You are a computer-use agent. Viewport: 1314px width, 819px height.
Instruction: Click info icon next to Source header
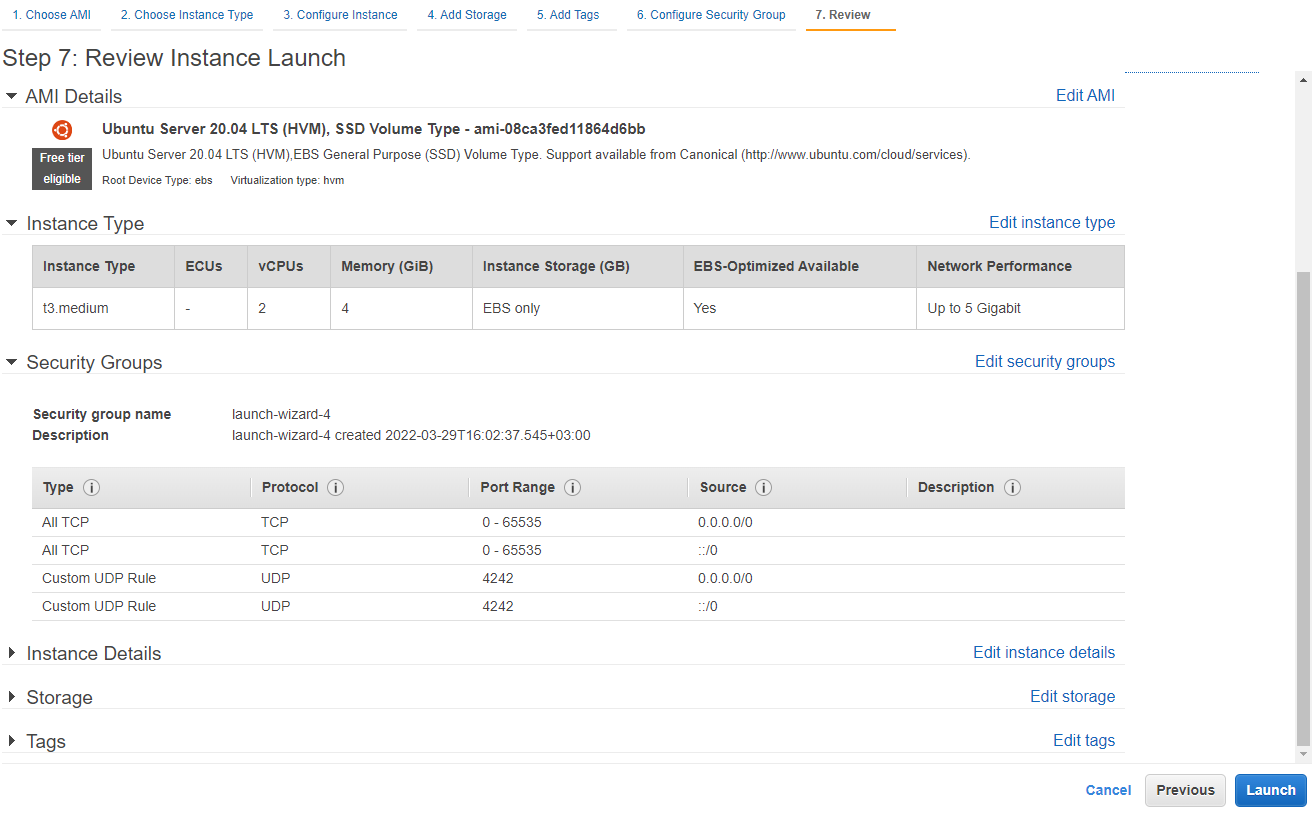point(764,488)
